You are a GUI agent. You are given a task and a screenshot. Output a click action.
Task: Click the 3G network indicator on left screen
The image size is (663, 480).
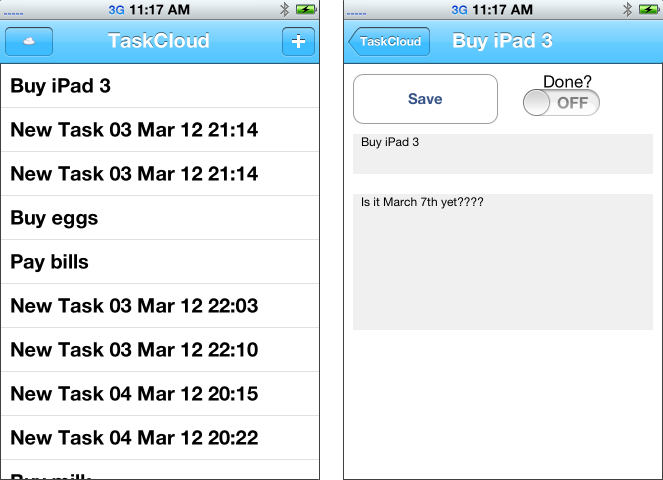click(116, 10)
